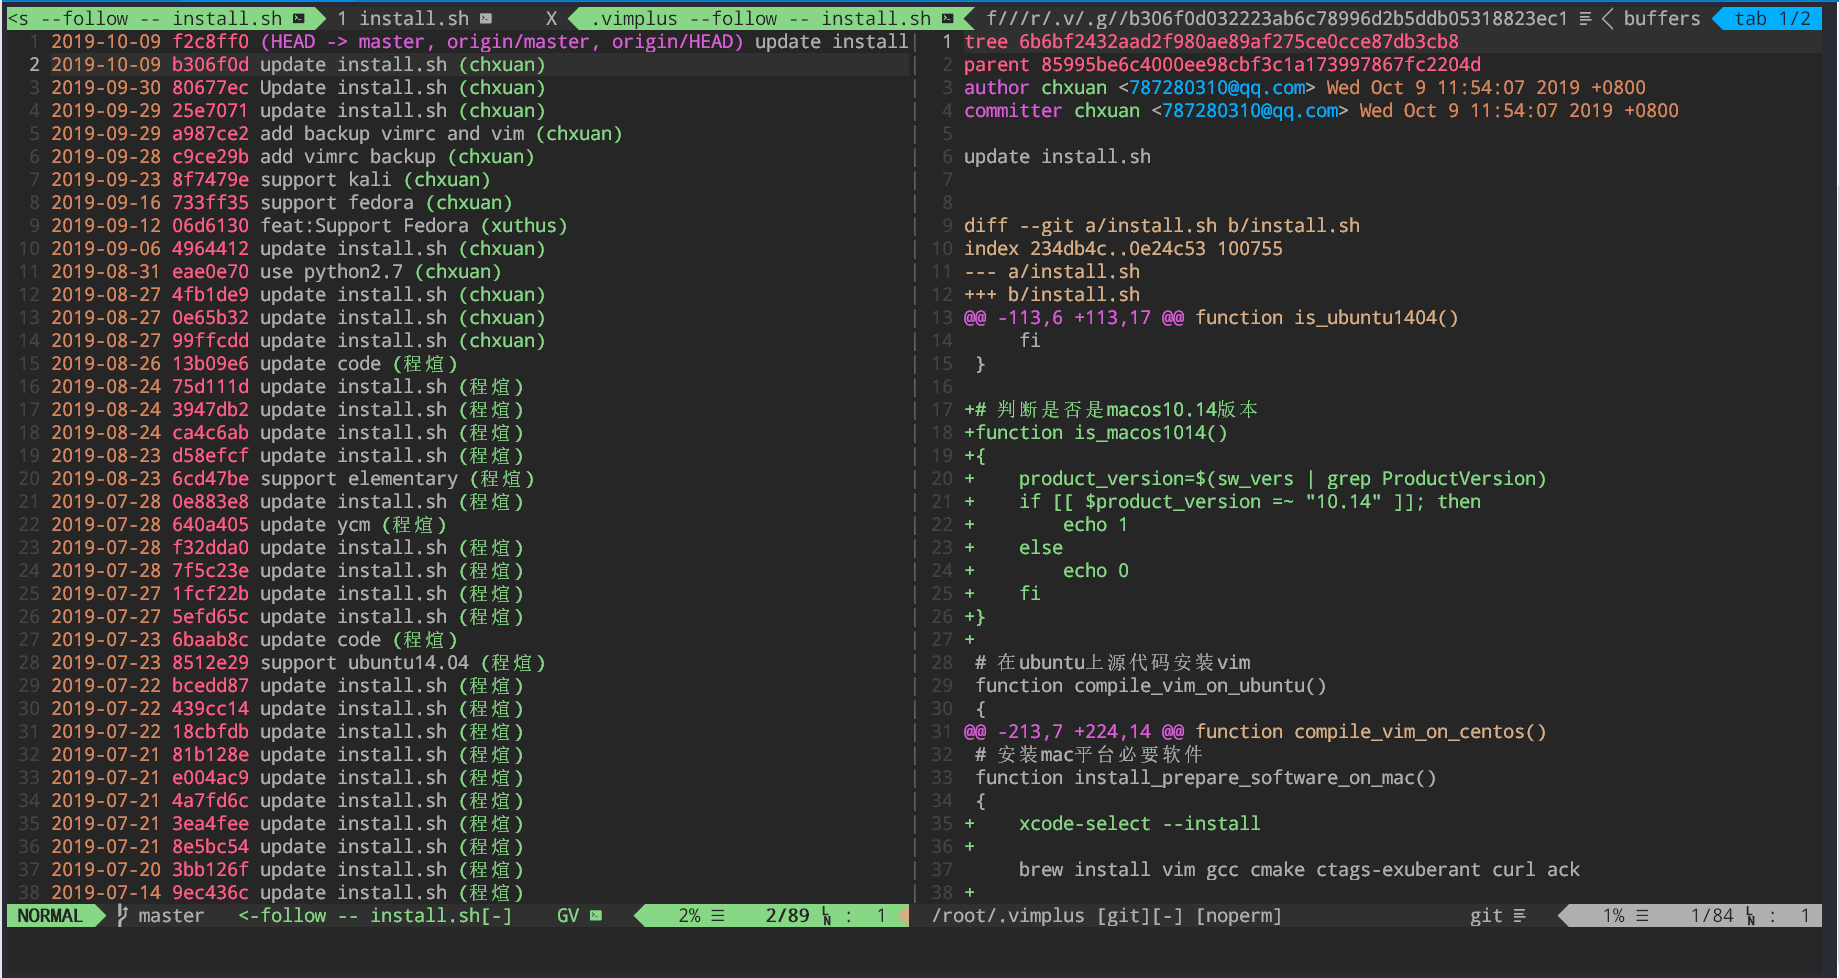
Task: Click the 'buffers' label in tabline
Action: point(1661,18)
